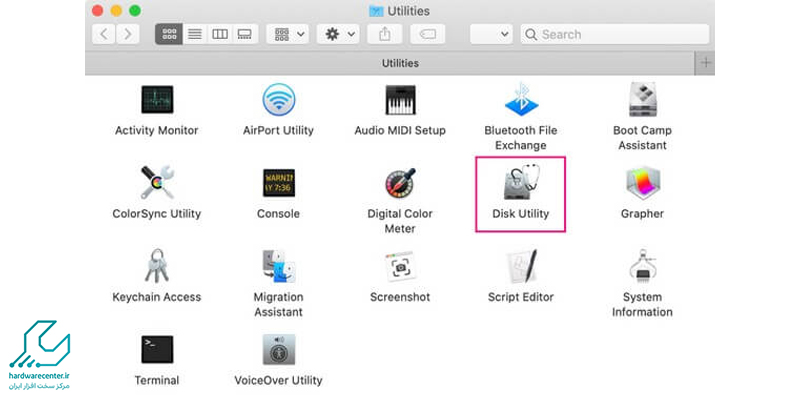
Task: Open the group-by arrangement dropdown
Action: pos(288,34)
